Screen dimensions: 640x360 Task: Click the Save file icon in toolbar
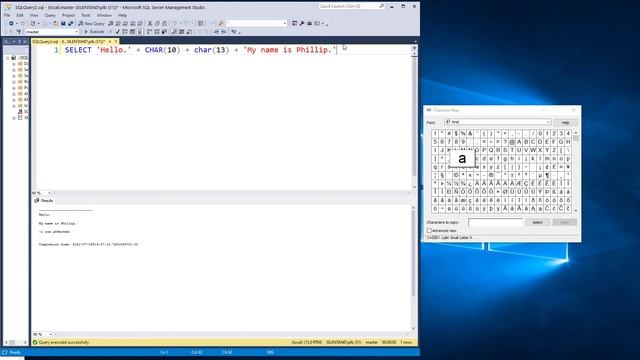point(63,23)
